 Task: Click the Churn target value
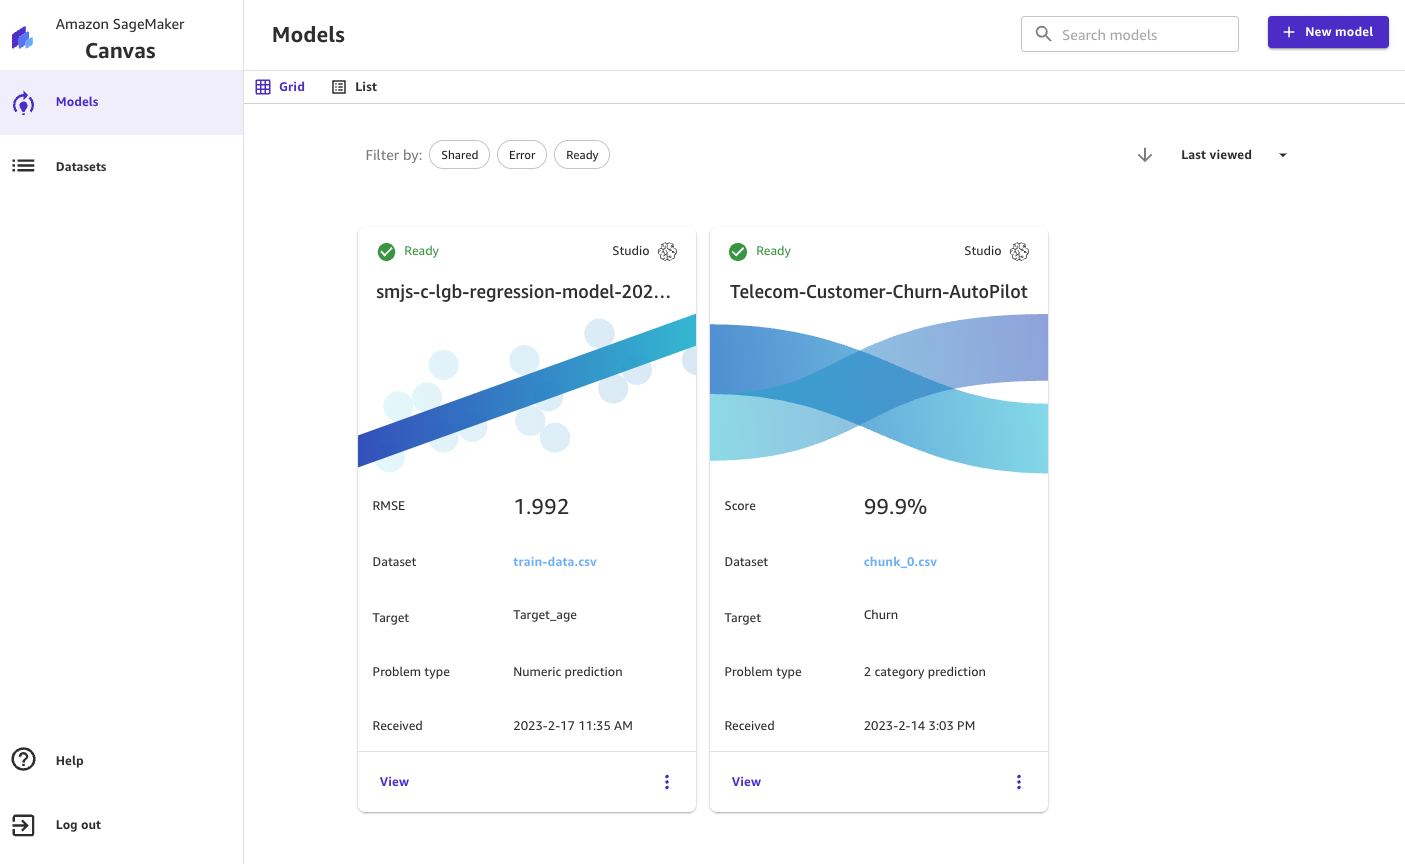coord(881,615)
